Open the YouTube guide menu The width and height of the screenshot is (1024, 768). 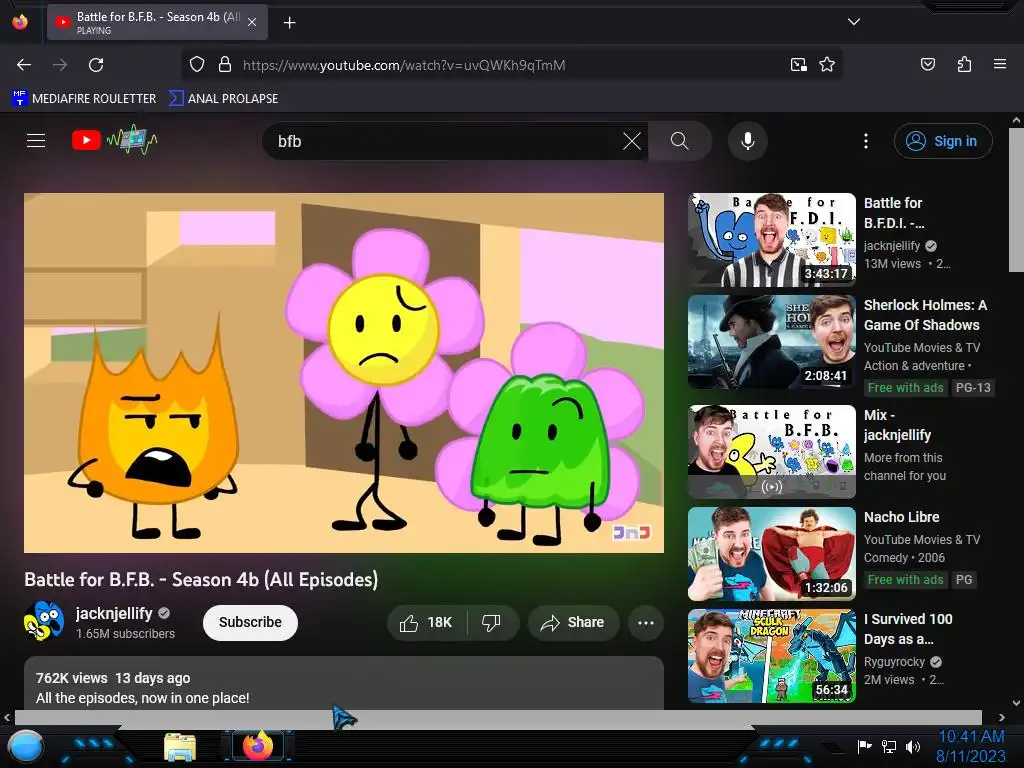(36, 140)
